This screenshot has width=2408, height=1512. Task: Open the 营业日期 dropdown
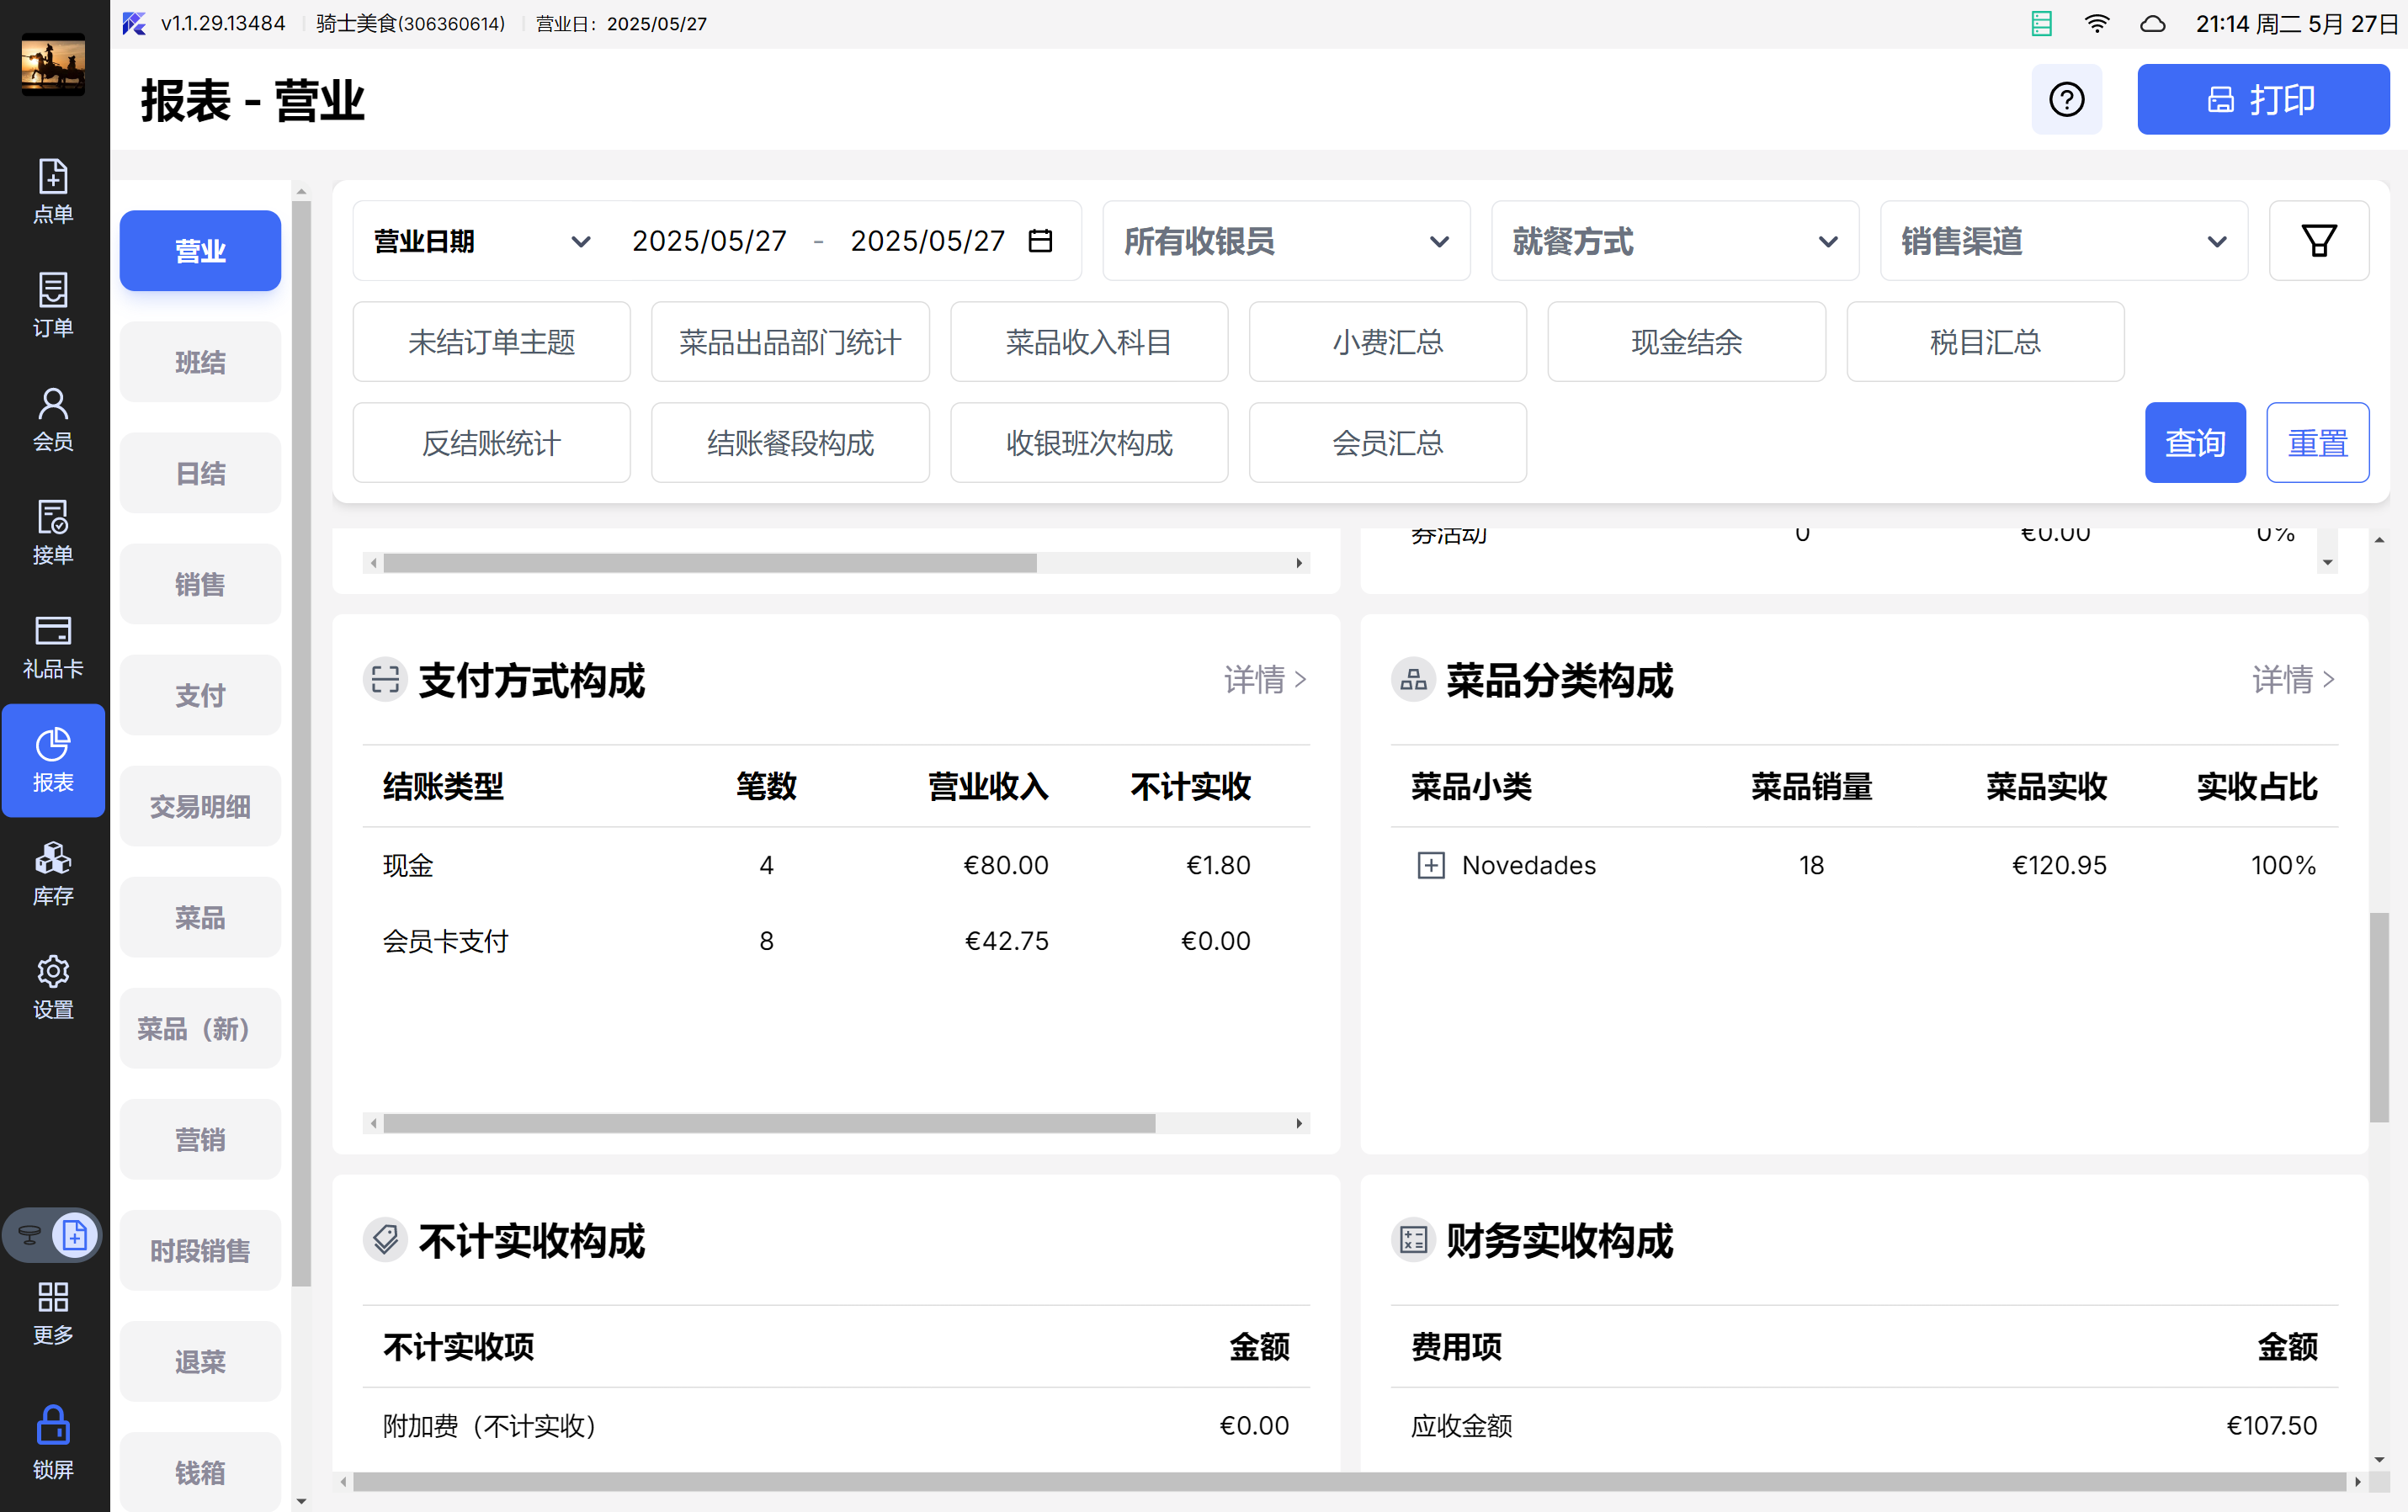[482, 241]
